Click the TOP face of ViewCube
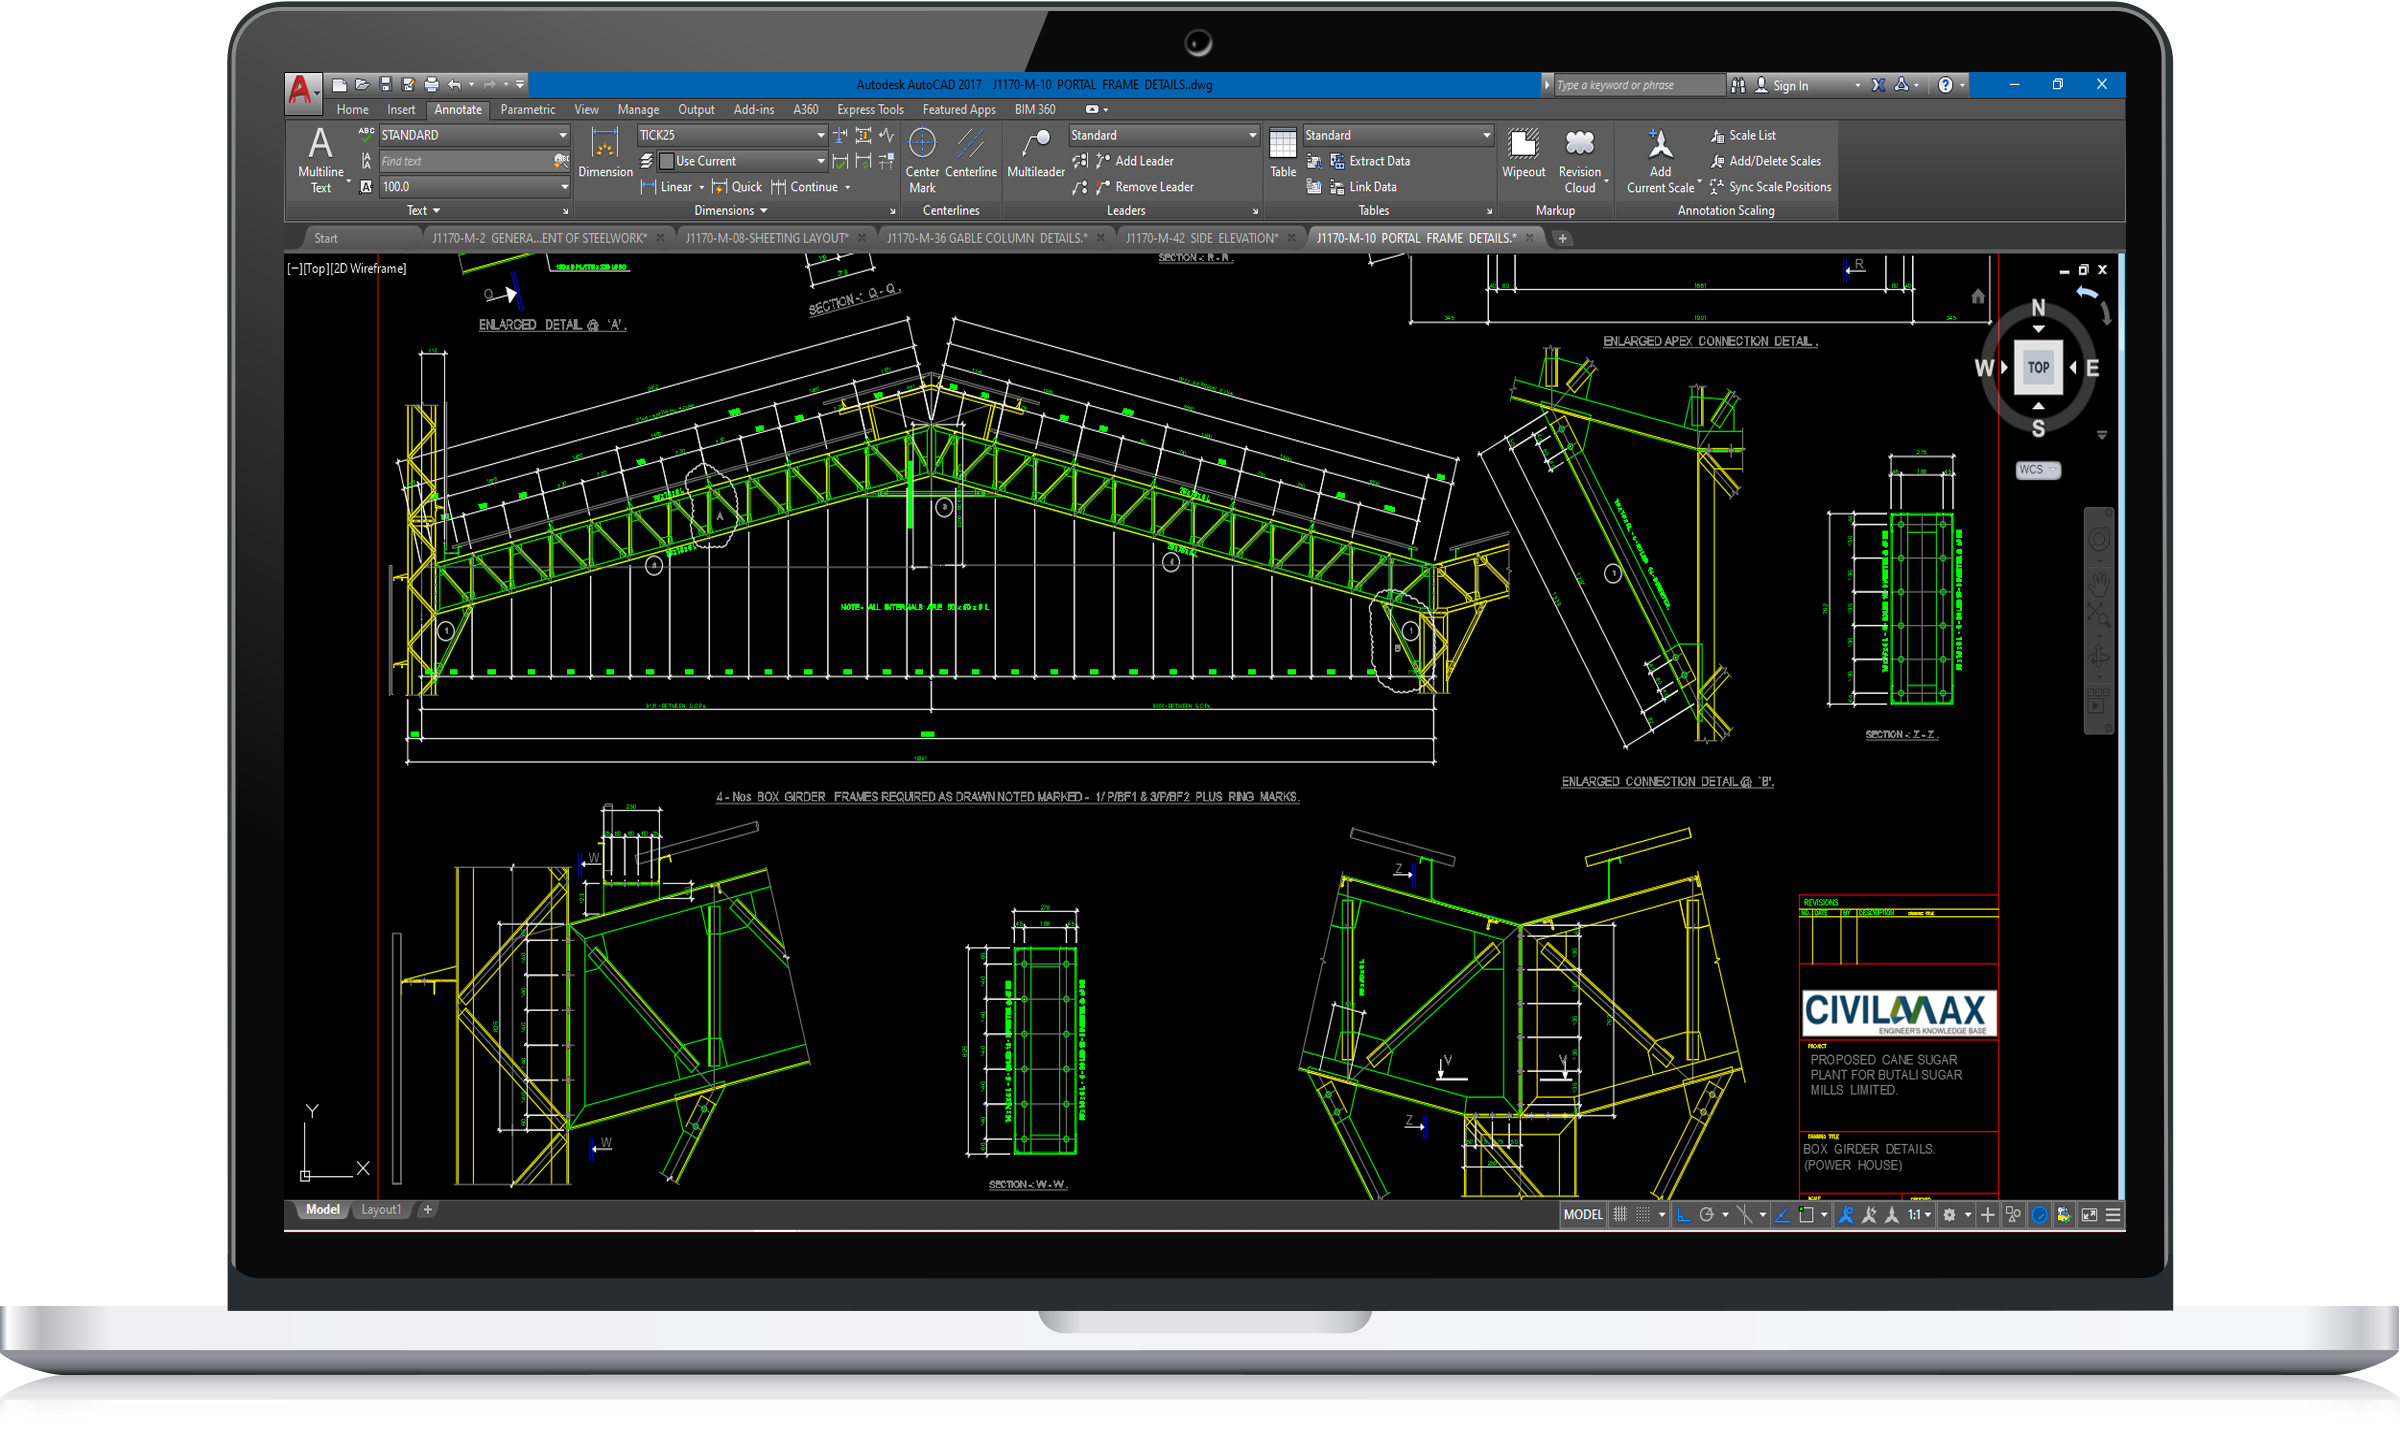This screenshot has width=2400, height=1444. (2038, 367)
